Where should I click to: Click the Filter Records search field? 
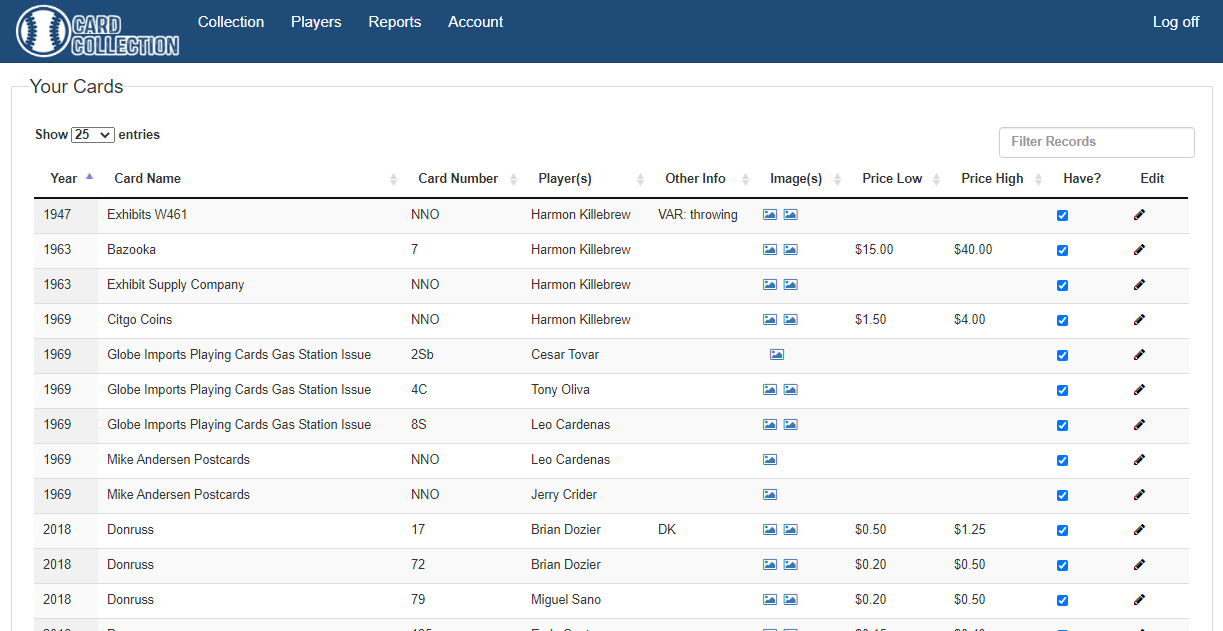click(1096, 142)
